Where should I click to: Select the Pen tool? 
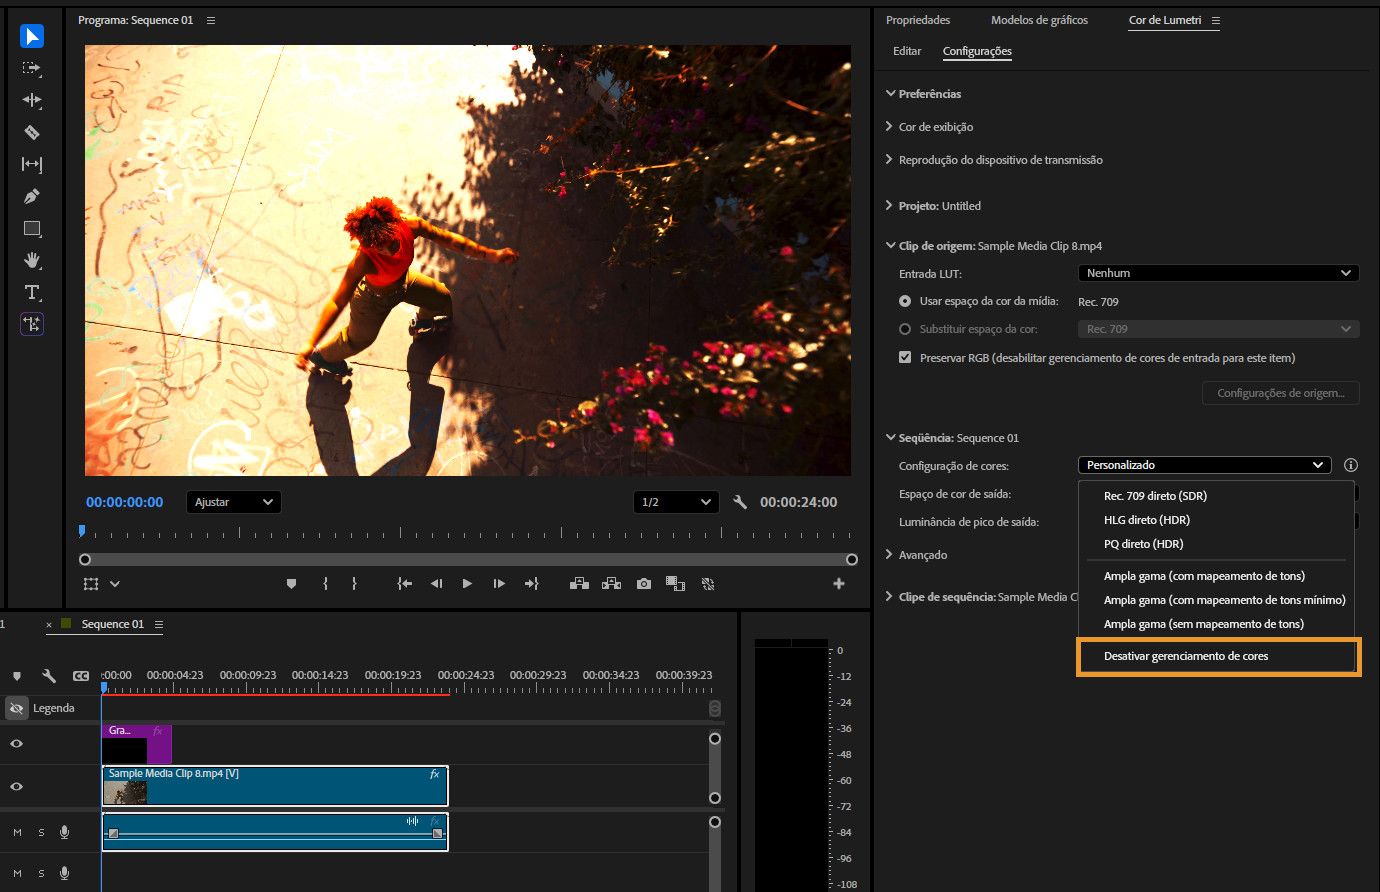(x=32, y=196)
